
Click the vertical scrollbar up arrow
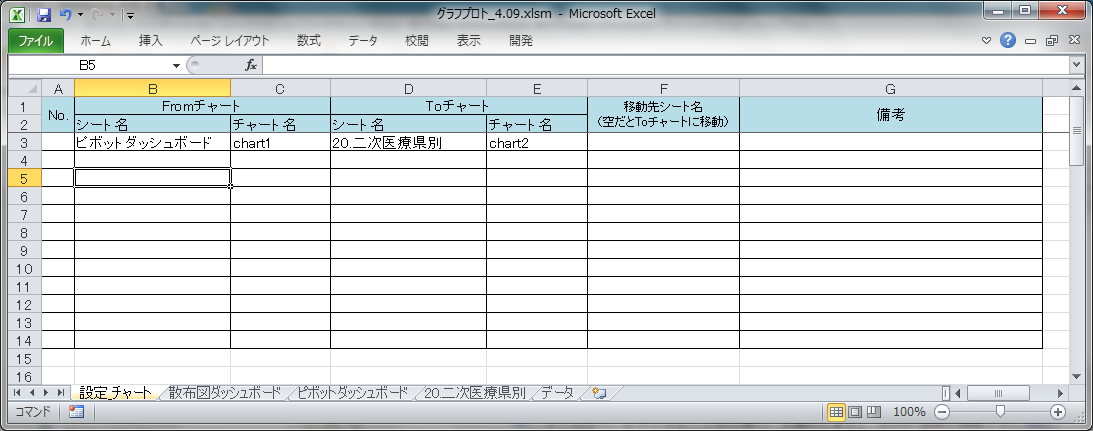(x=1078, y=87)
